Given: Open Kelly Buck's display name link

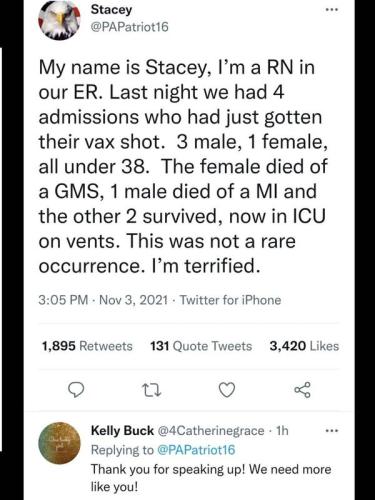Looking at the screenshot, I should pyautogui.click(x=122, y=431).
